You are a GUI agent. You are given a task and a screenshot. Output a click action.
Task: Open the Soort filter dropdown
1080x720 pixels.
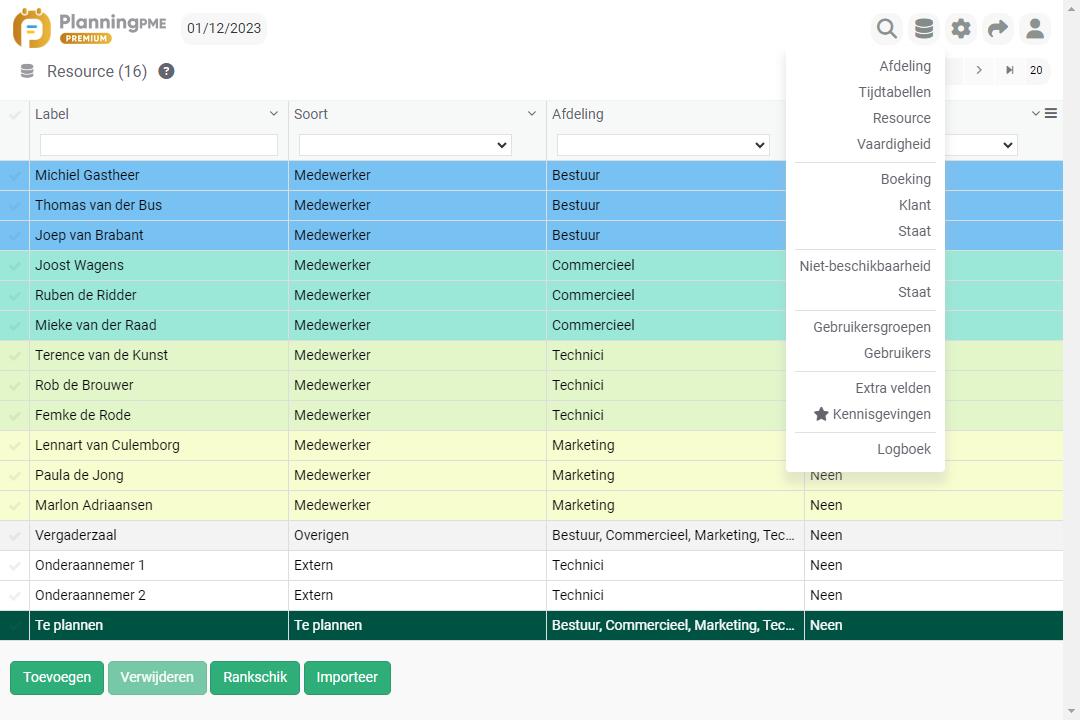pos(404,145)
